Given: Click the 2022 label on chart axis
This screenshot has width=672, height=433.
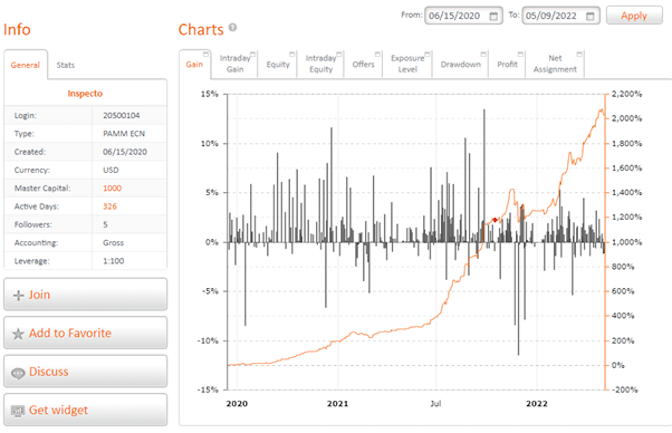Looking at the screenshot, I should pos(537,403).
